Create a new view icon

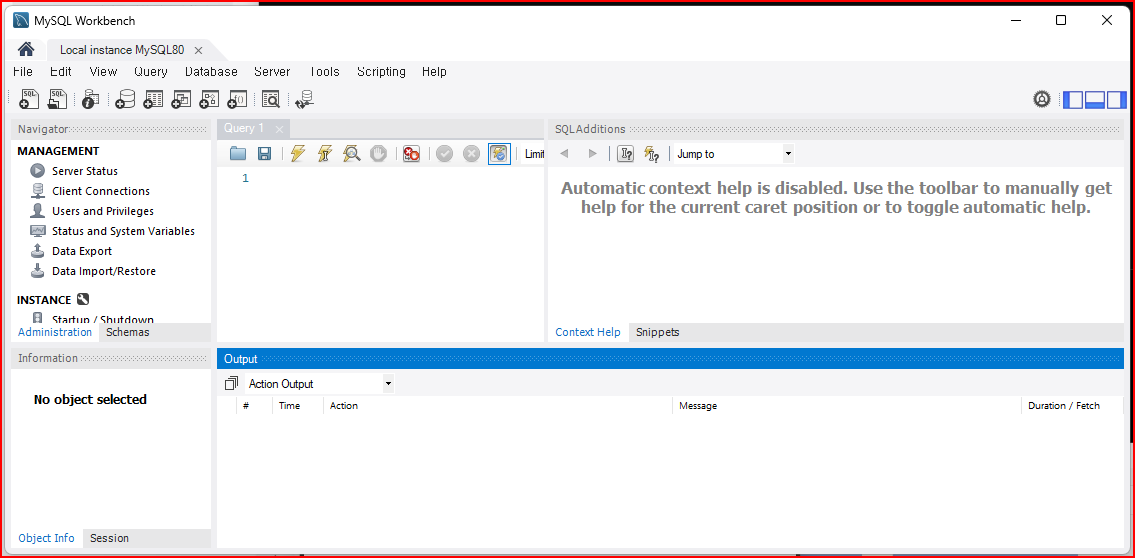[x=181, y=99]
